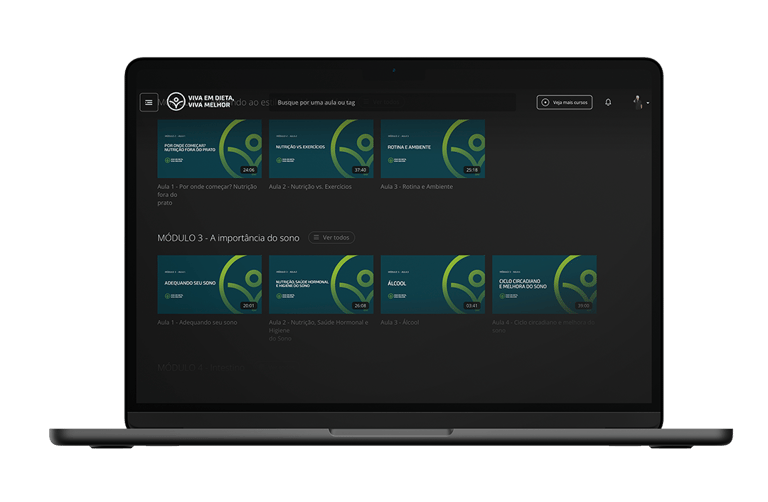The image size is (768, 502).
Task: Click Aula 2 - Nutrição vs. Exercícios title
Action: click(x=310, y=187)
